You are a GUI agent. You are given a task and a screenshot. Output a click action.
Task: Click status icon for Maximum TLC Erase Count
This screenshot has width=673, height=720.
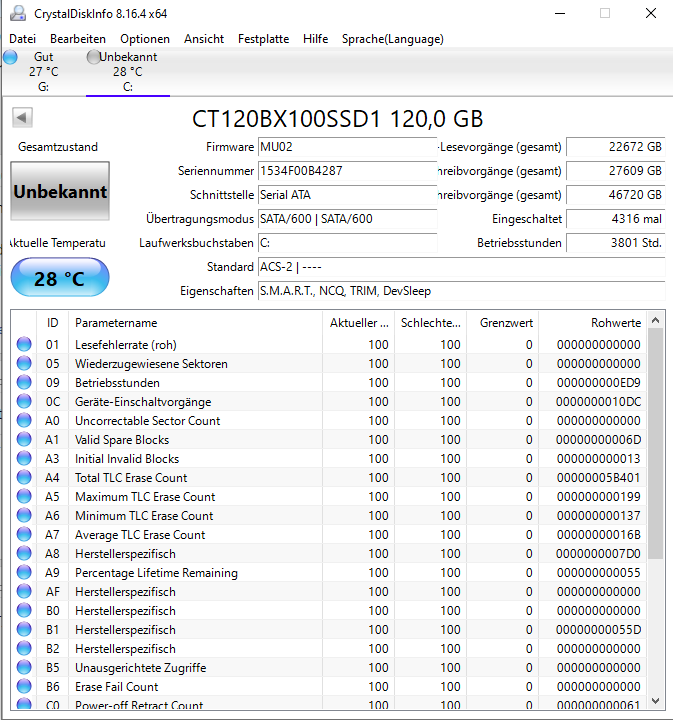click(x=24, y=496)
